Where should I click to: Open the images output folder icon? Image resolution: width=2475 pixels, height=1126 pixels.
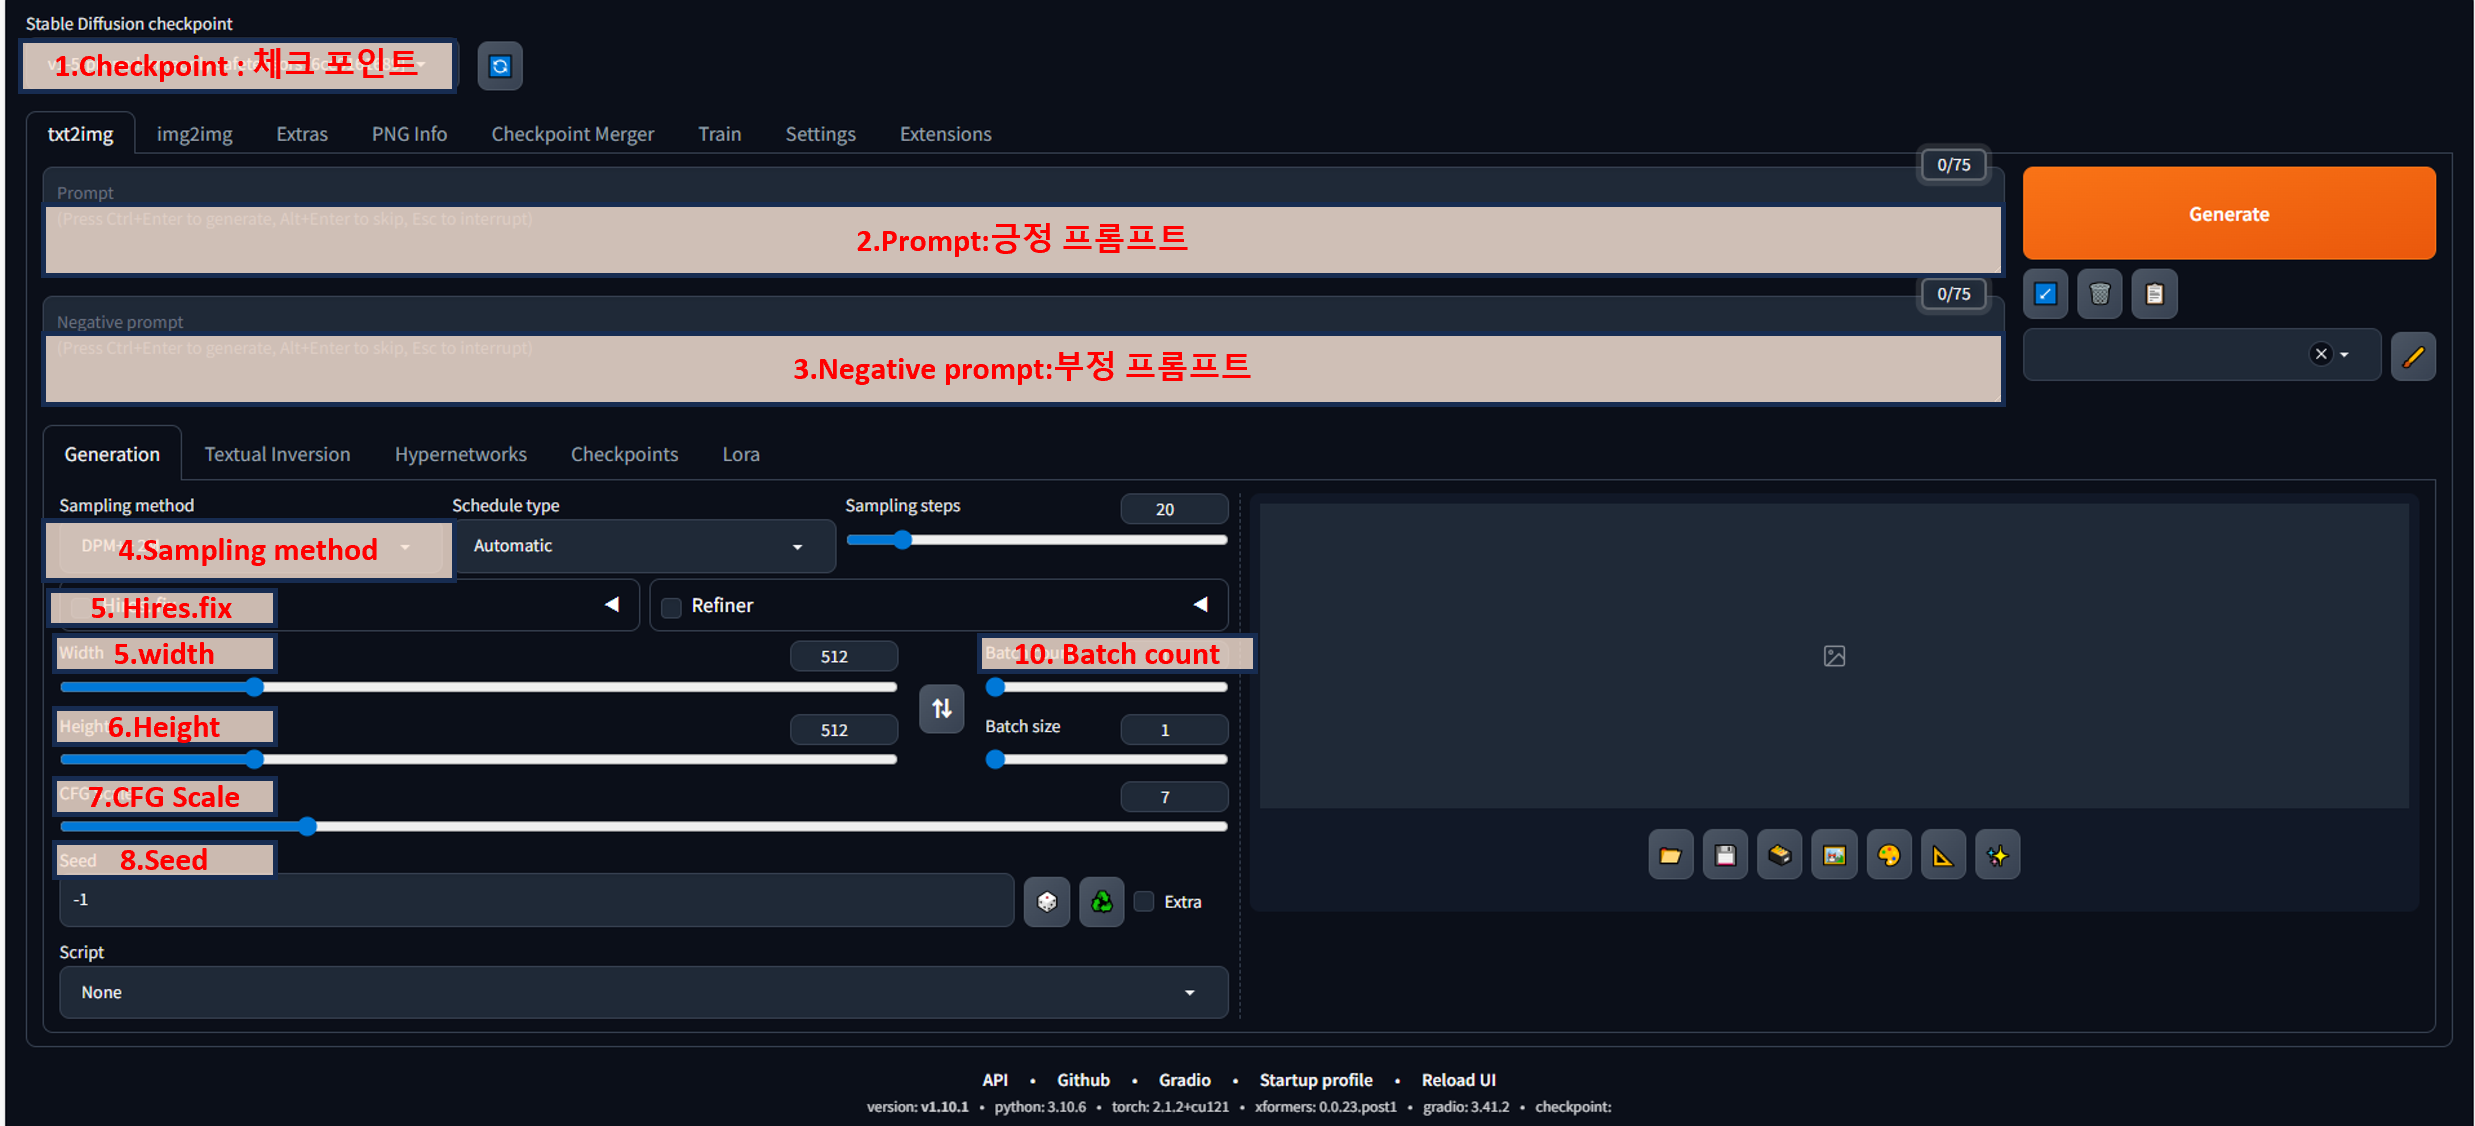[x=1670, y=855]
